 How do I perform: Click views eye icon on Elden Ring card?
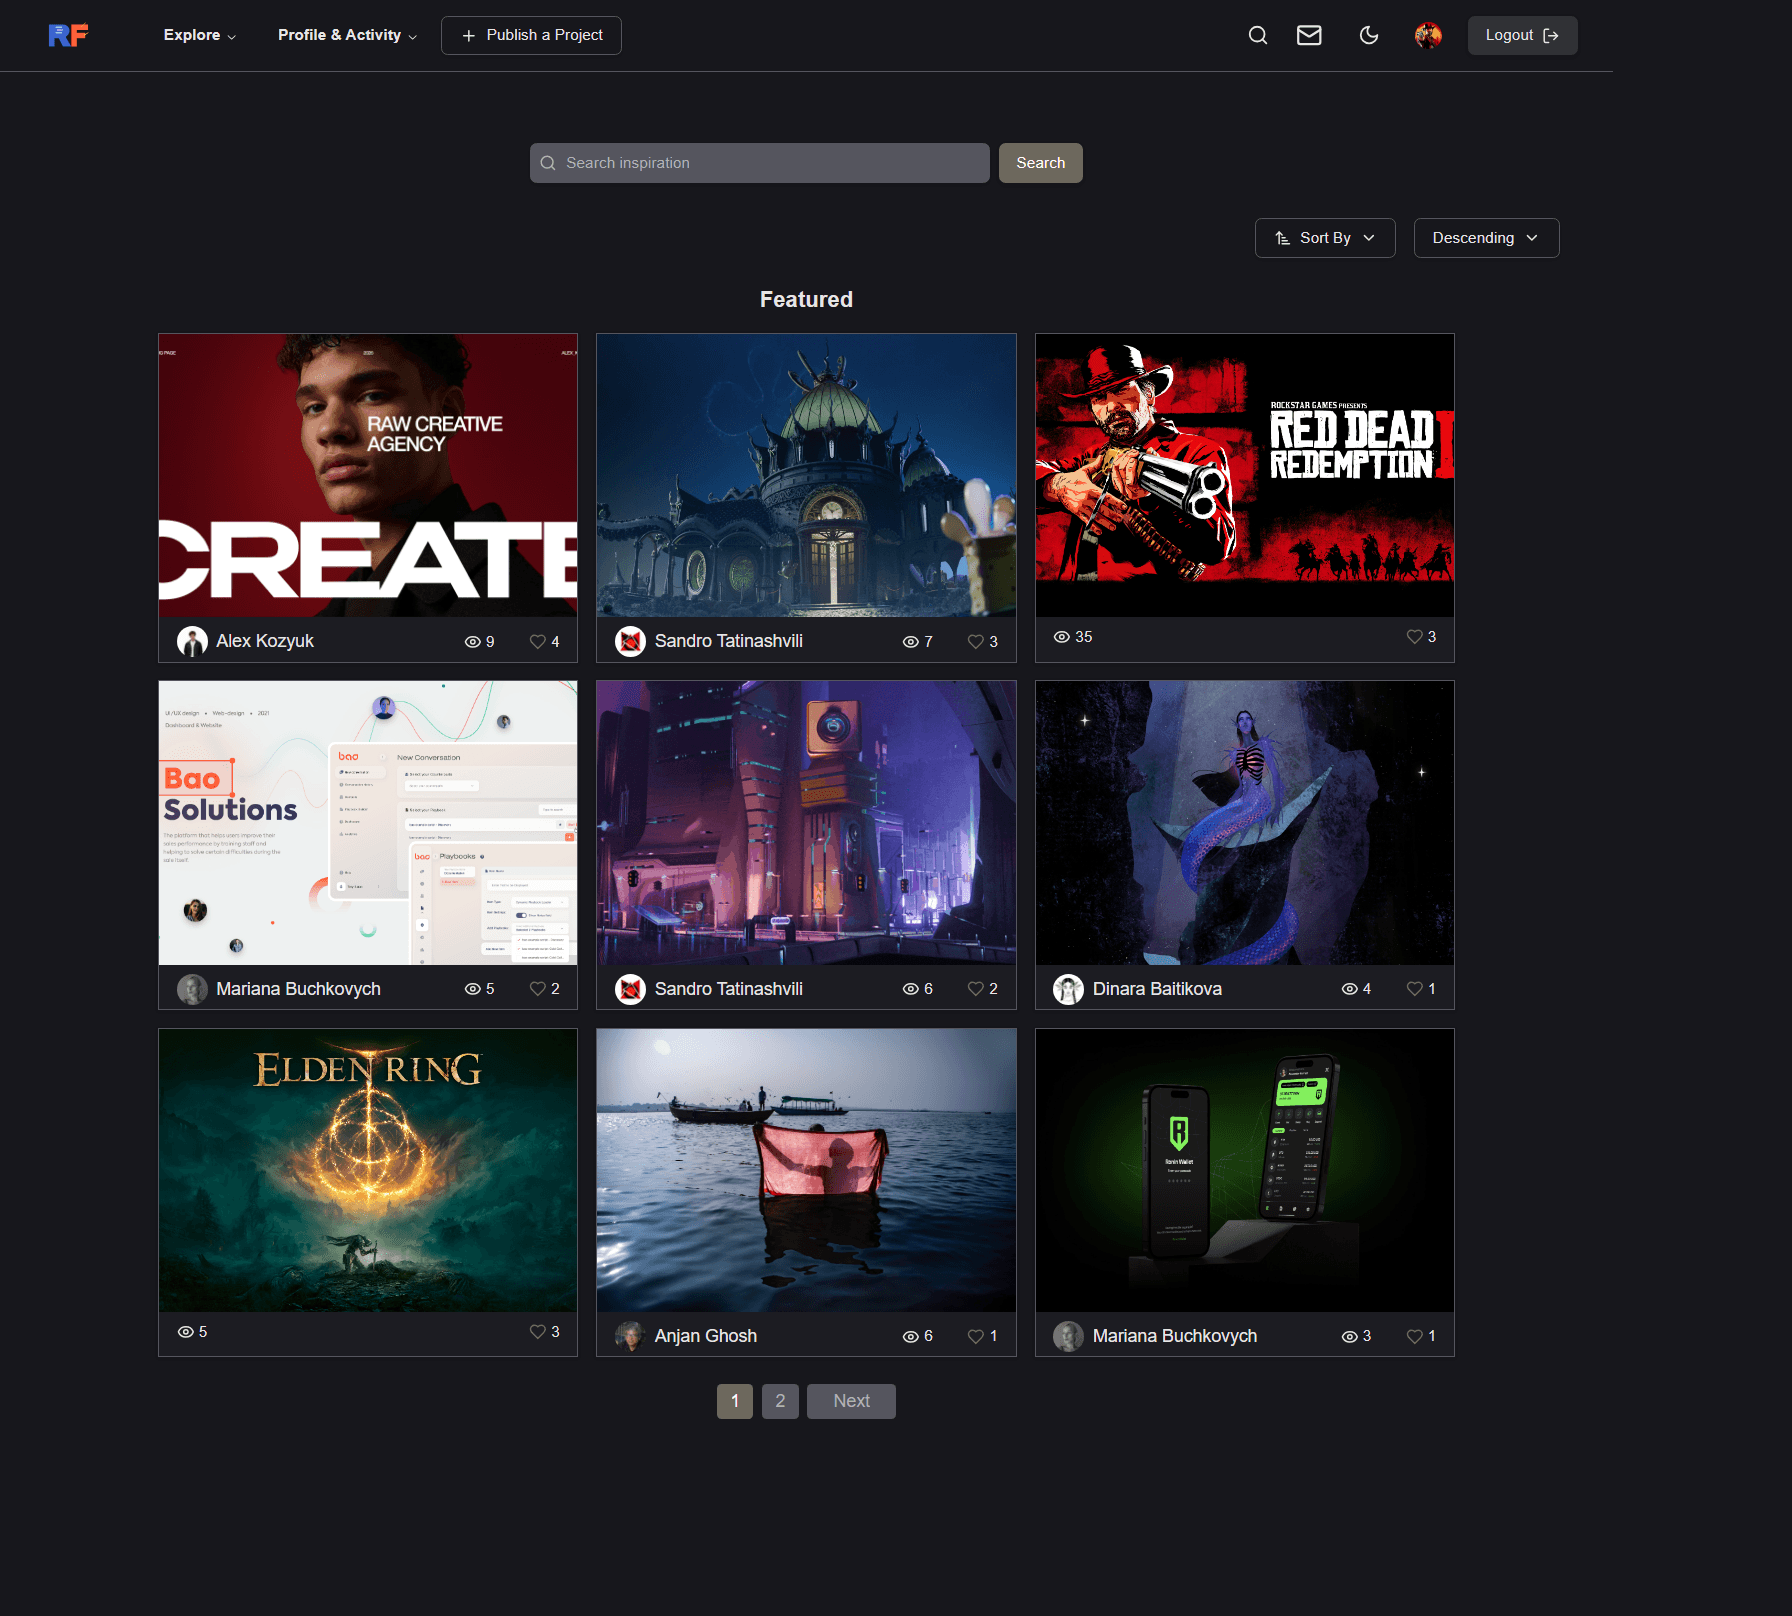[x=186, y=1331]
